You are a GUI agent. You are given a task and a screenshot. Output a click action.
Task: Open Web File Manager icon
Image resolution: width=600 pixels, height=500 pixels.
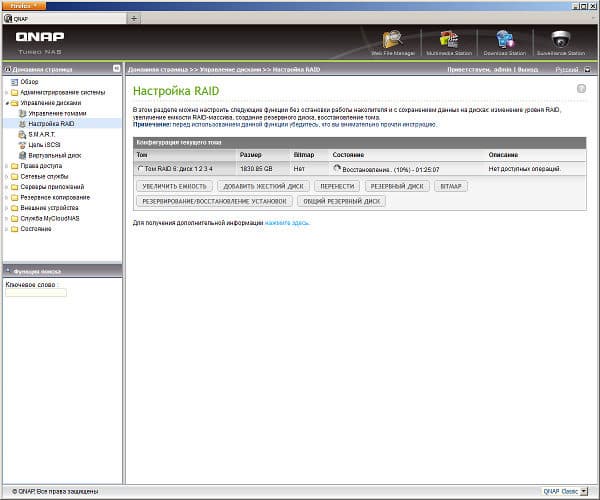pos(393,39)
